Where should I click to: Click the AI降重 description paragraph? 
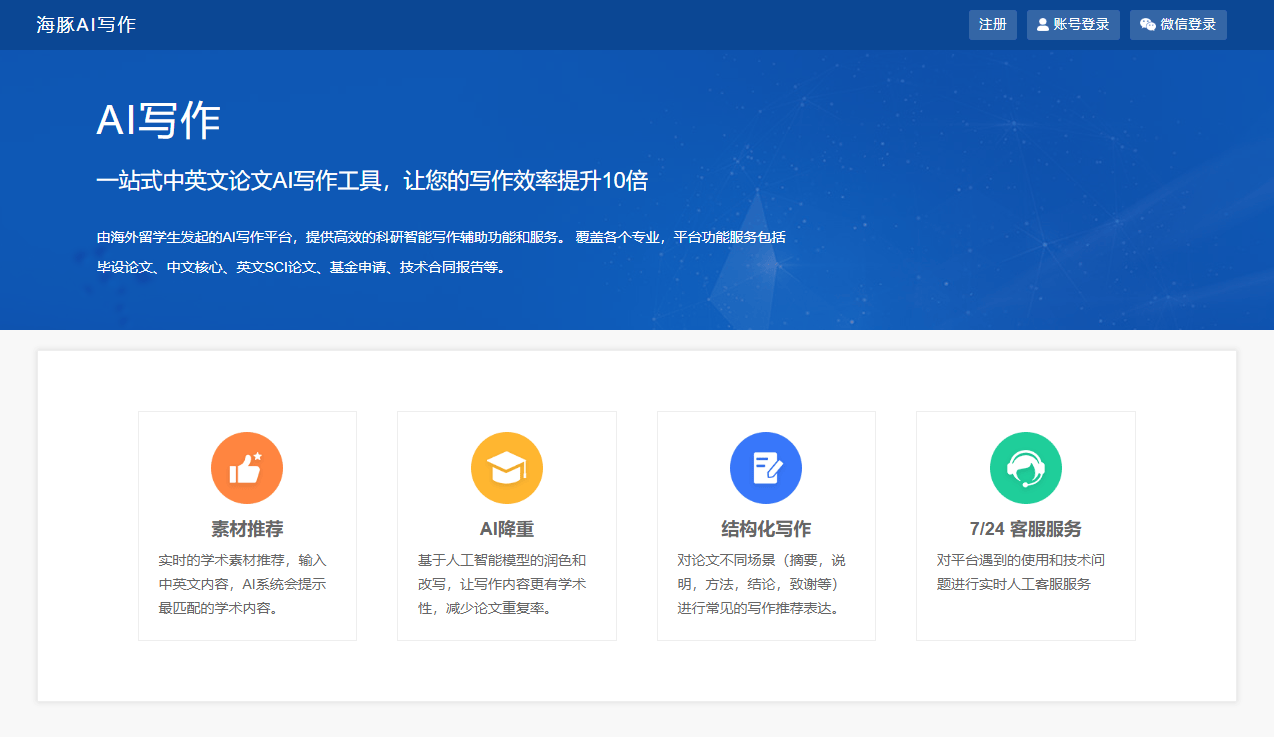tap(502, 584)
